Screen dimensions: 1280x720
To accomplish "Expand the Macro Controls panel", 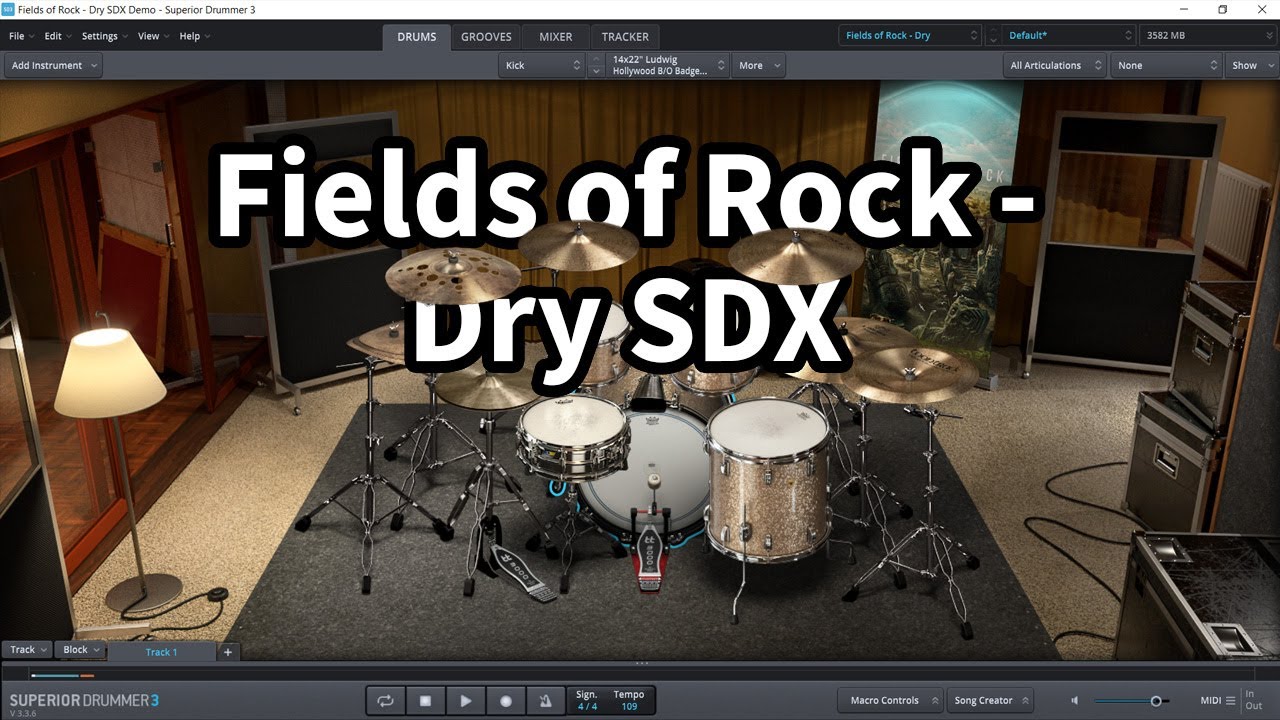I will [x=890, y=701].
